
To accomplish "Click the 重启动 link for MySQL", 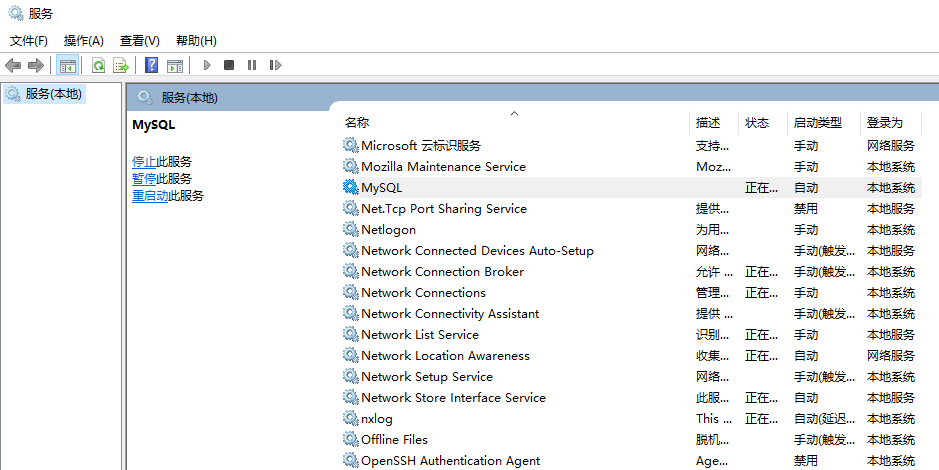I will tap(150, 196).
